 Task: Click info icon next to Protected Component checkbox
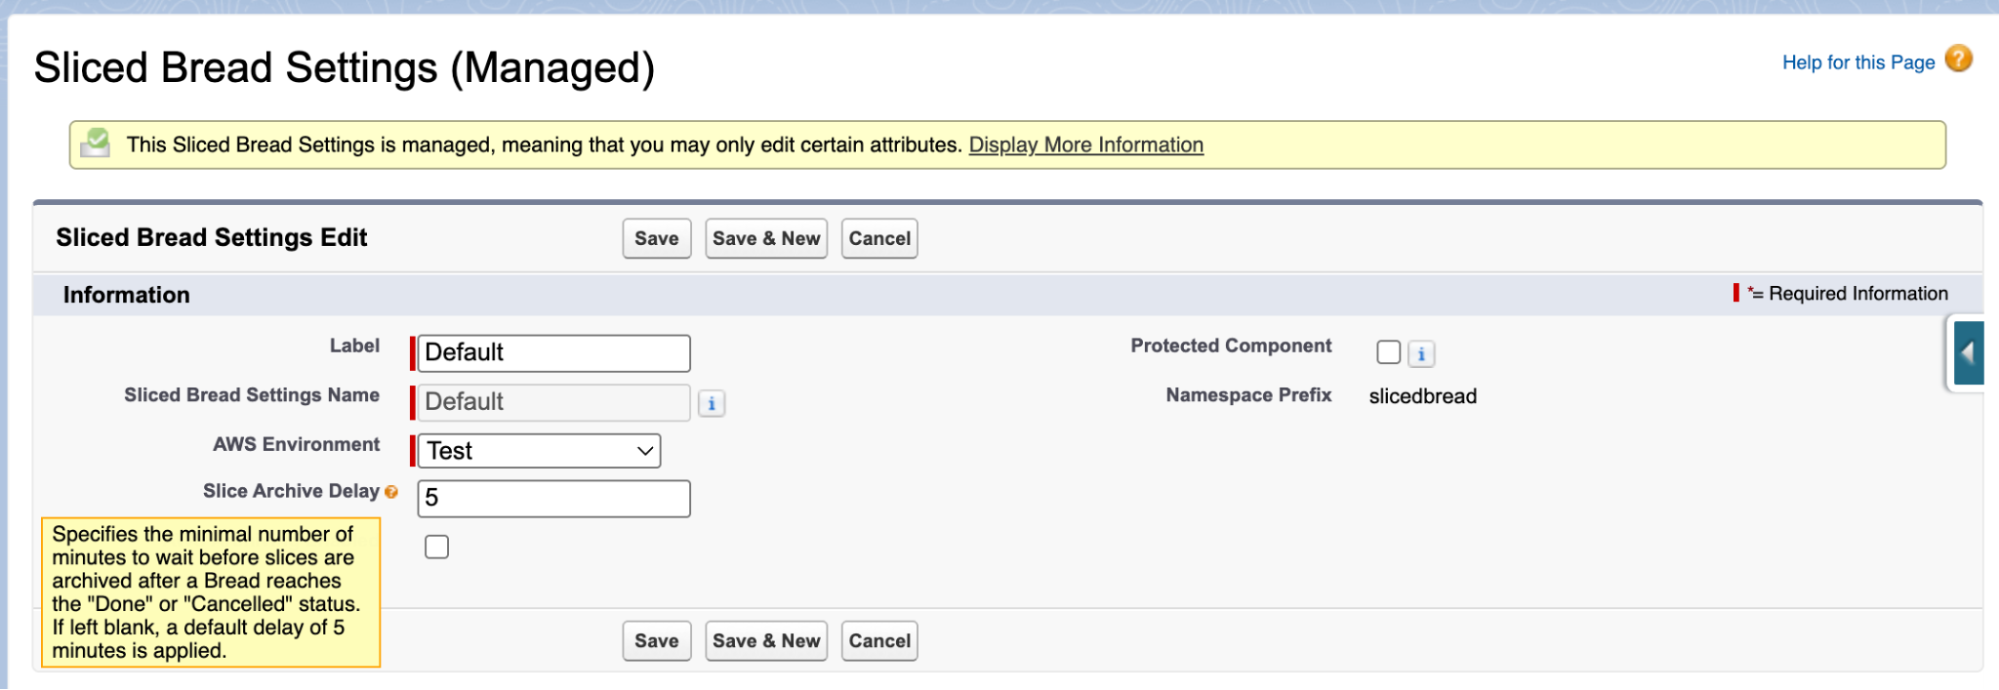click(x=1421, y=354)
